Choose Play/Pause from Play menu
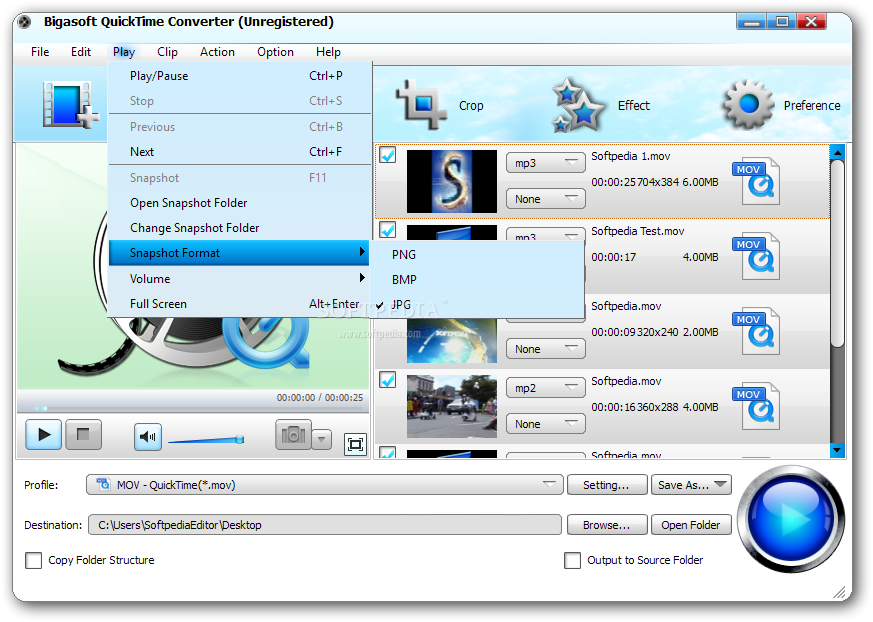This screenshot has height=622, width=873. (239, 76)
